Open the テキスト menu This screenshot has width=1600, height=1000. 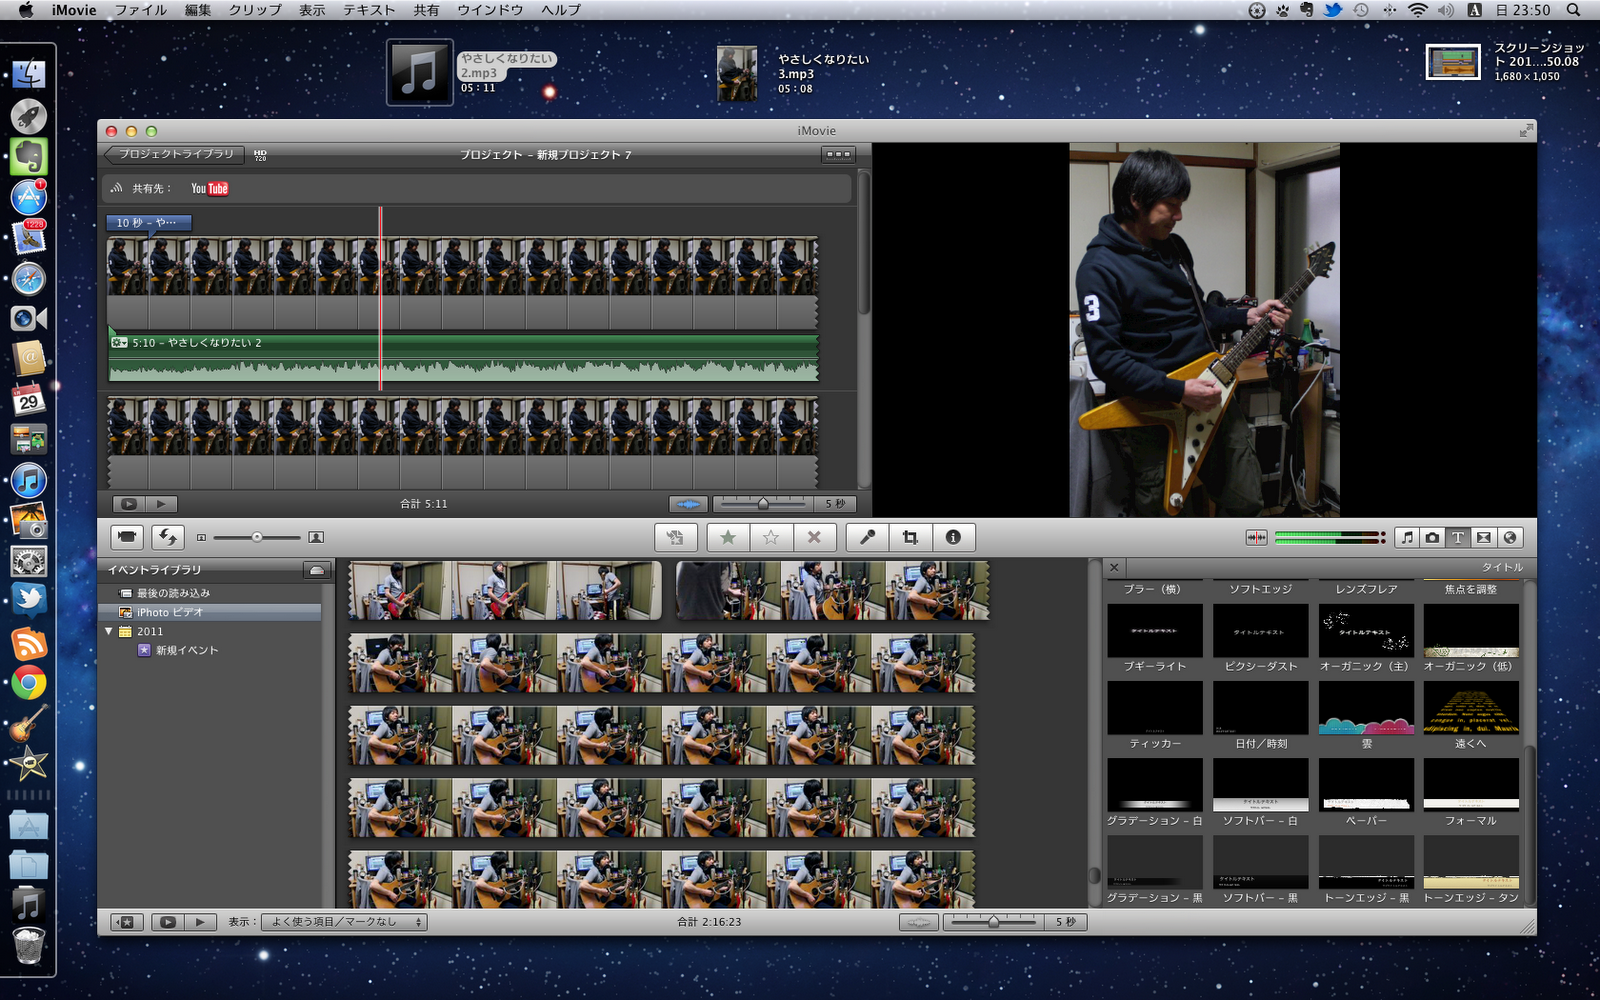pyautogui.click(x=369, y=10)
